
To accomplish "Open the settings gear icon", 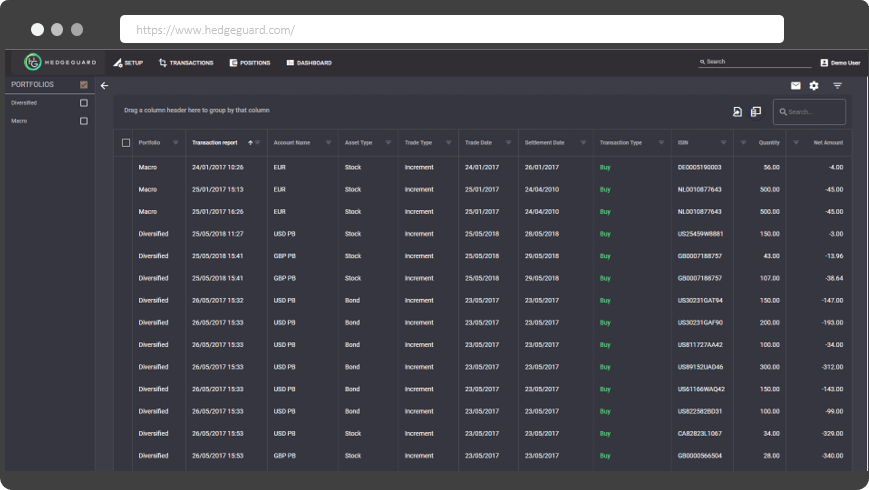I will pyautogui.click(x=814, y=85).
